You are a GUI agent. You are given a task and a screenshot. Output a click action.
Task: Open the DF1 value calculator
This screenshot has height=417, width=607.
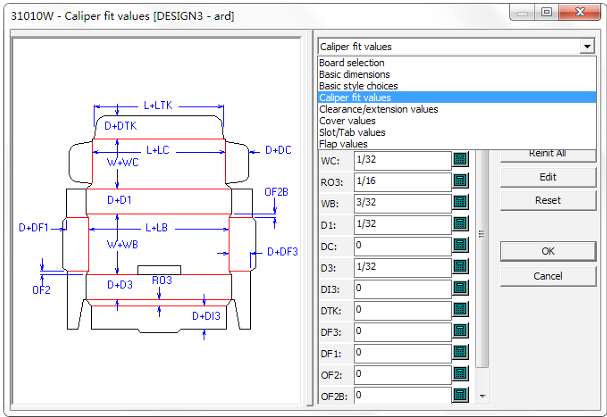click(460, 353)
